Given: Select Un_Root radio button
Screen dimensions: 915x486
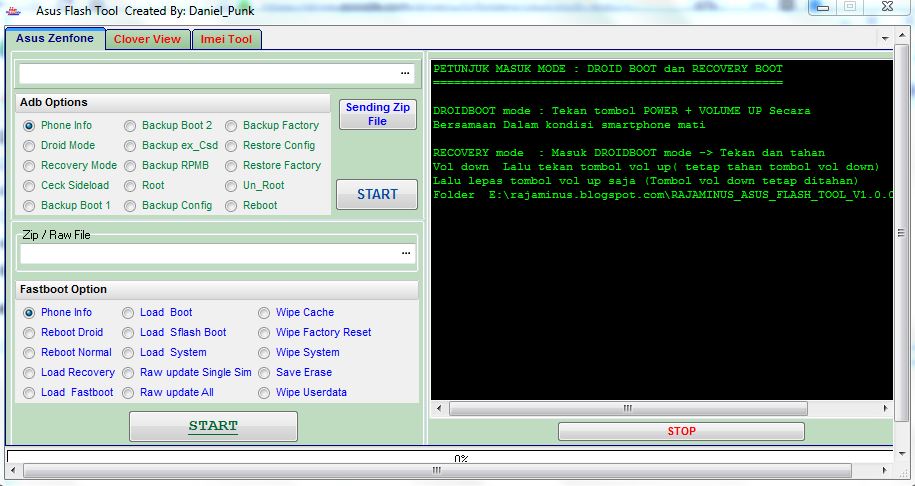Looking at the screenshot, I should [x=231, y=186].
